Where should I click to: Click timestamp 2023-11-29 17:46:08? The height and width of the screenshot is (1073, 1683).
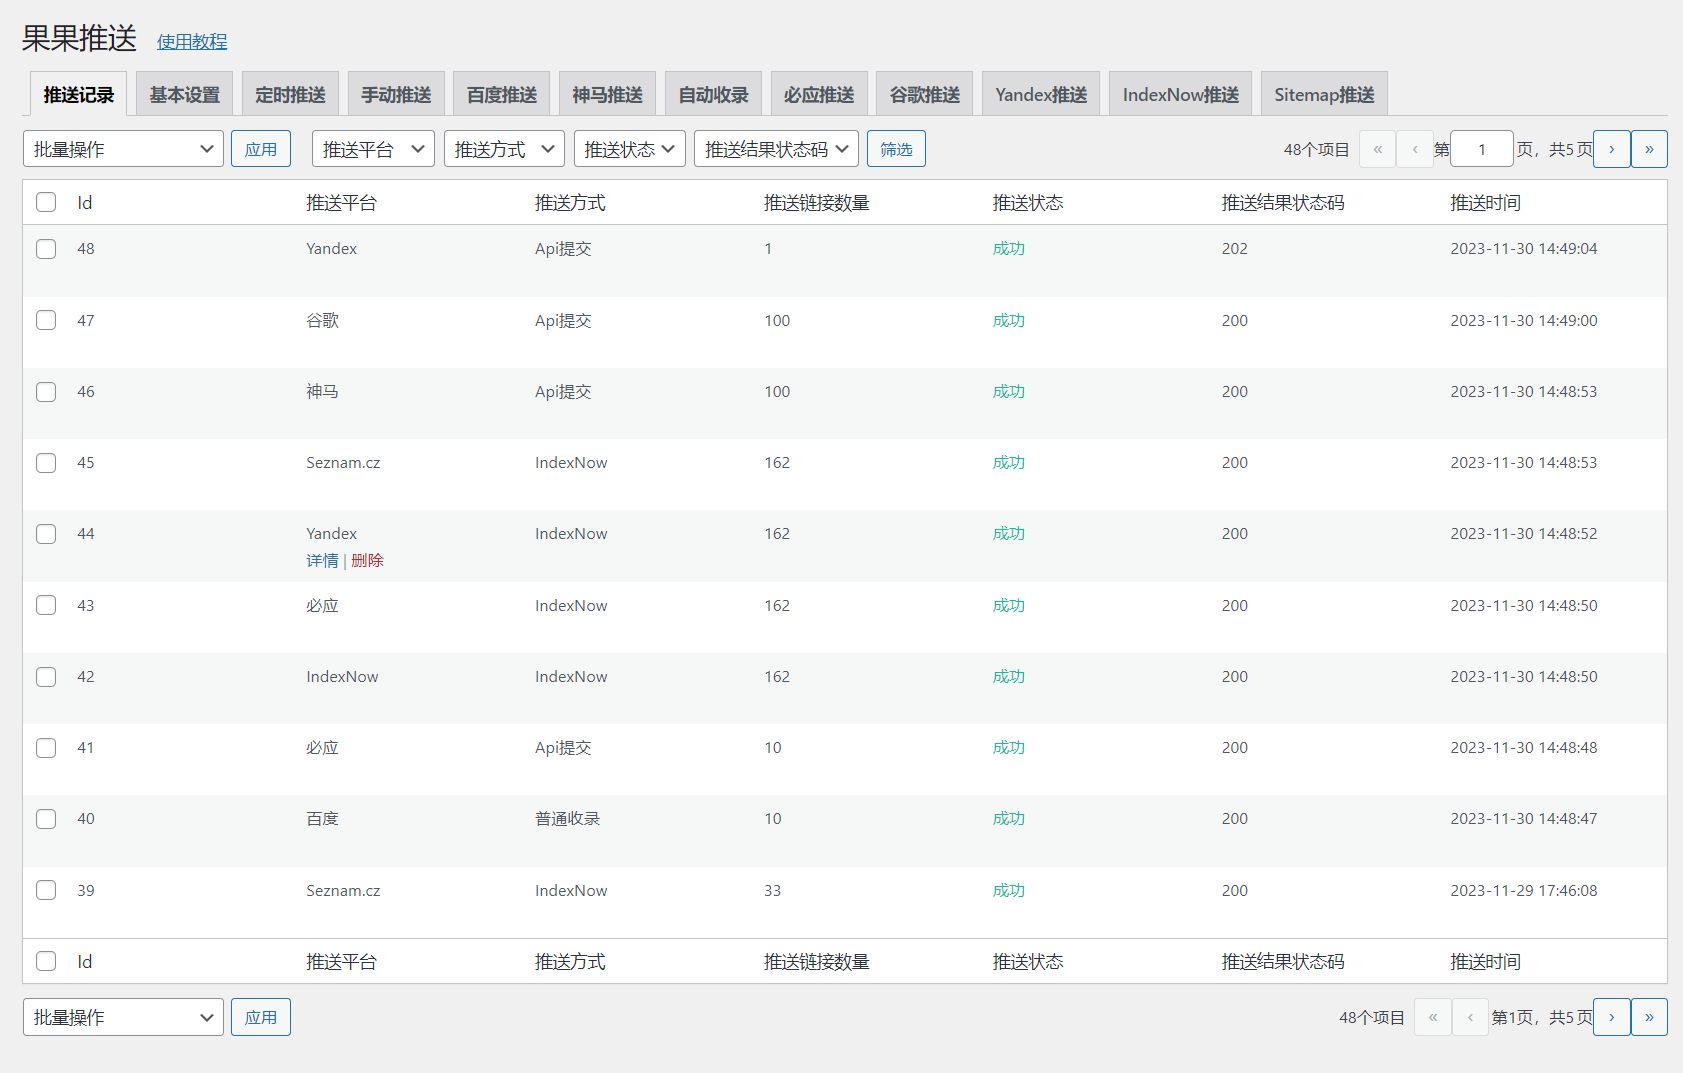1523,891
